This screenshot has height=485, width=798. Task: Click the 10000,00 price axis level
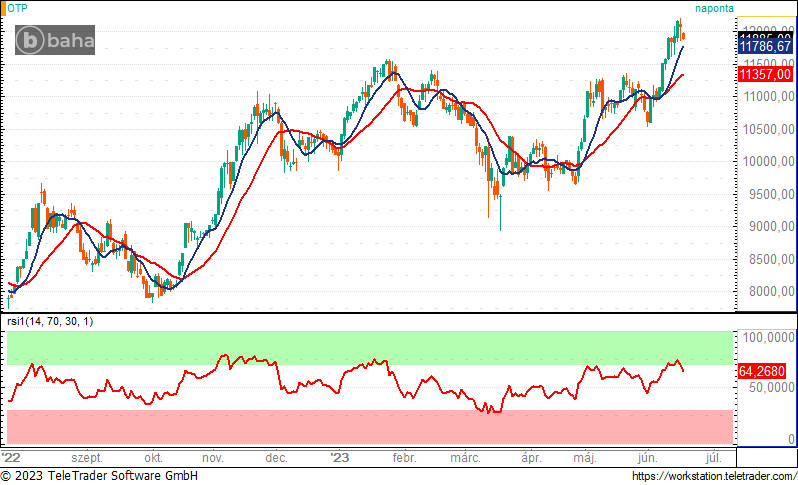click(767, 161)
